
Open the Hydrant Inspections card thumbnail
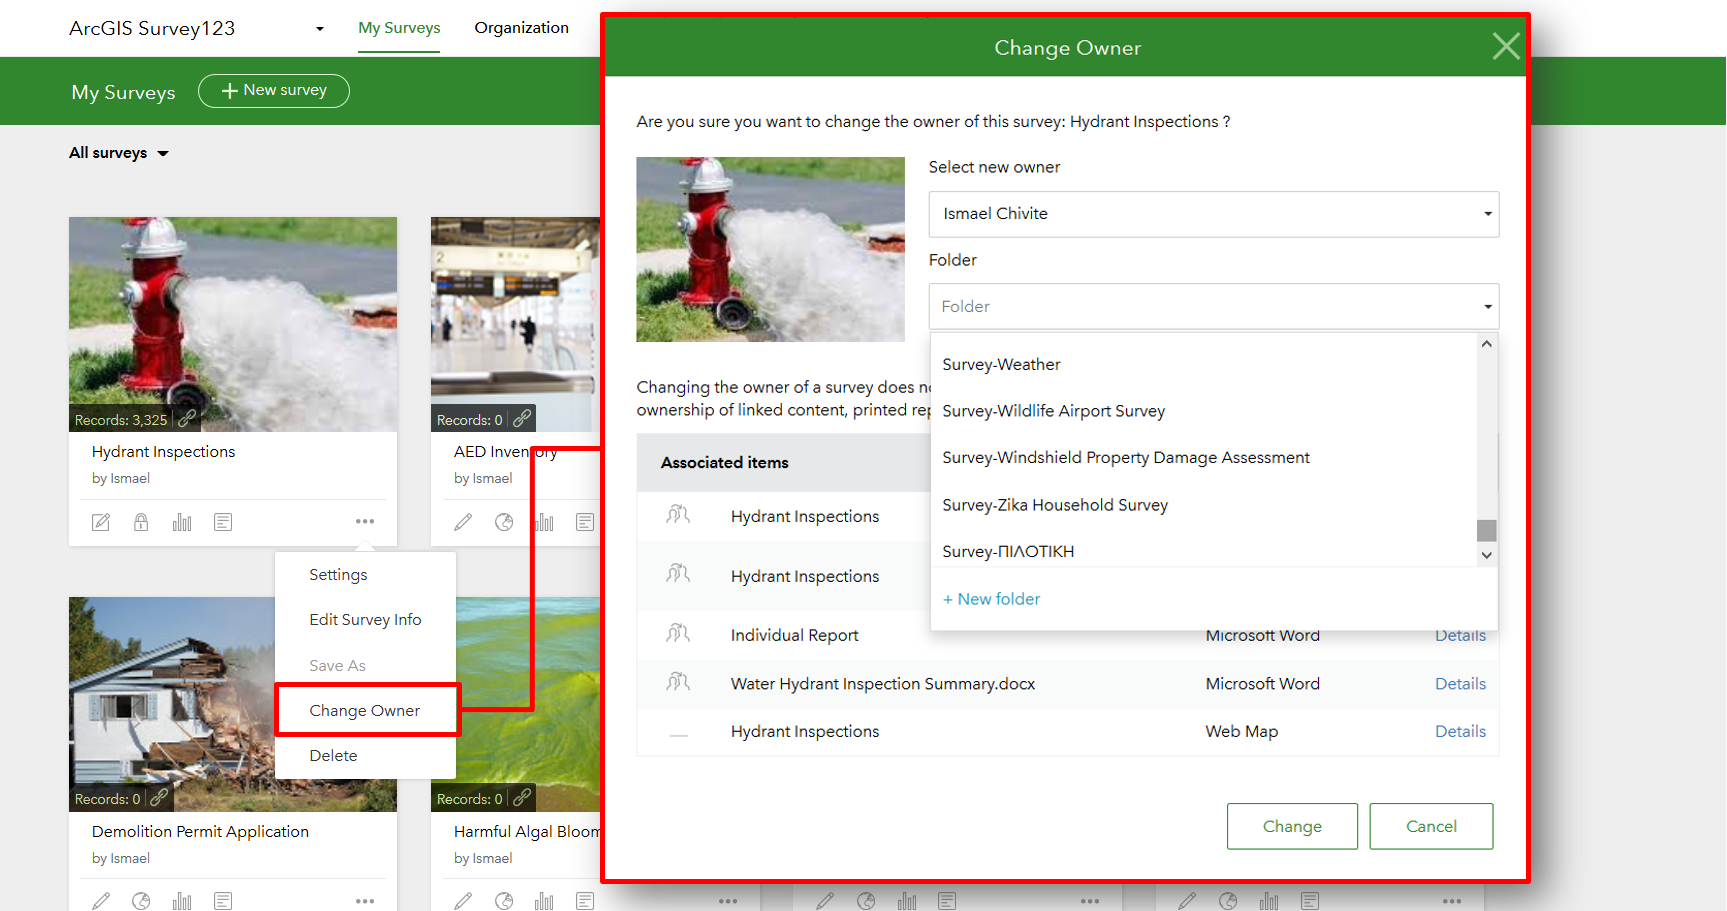[x=233, y=324]
